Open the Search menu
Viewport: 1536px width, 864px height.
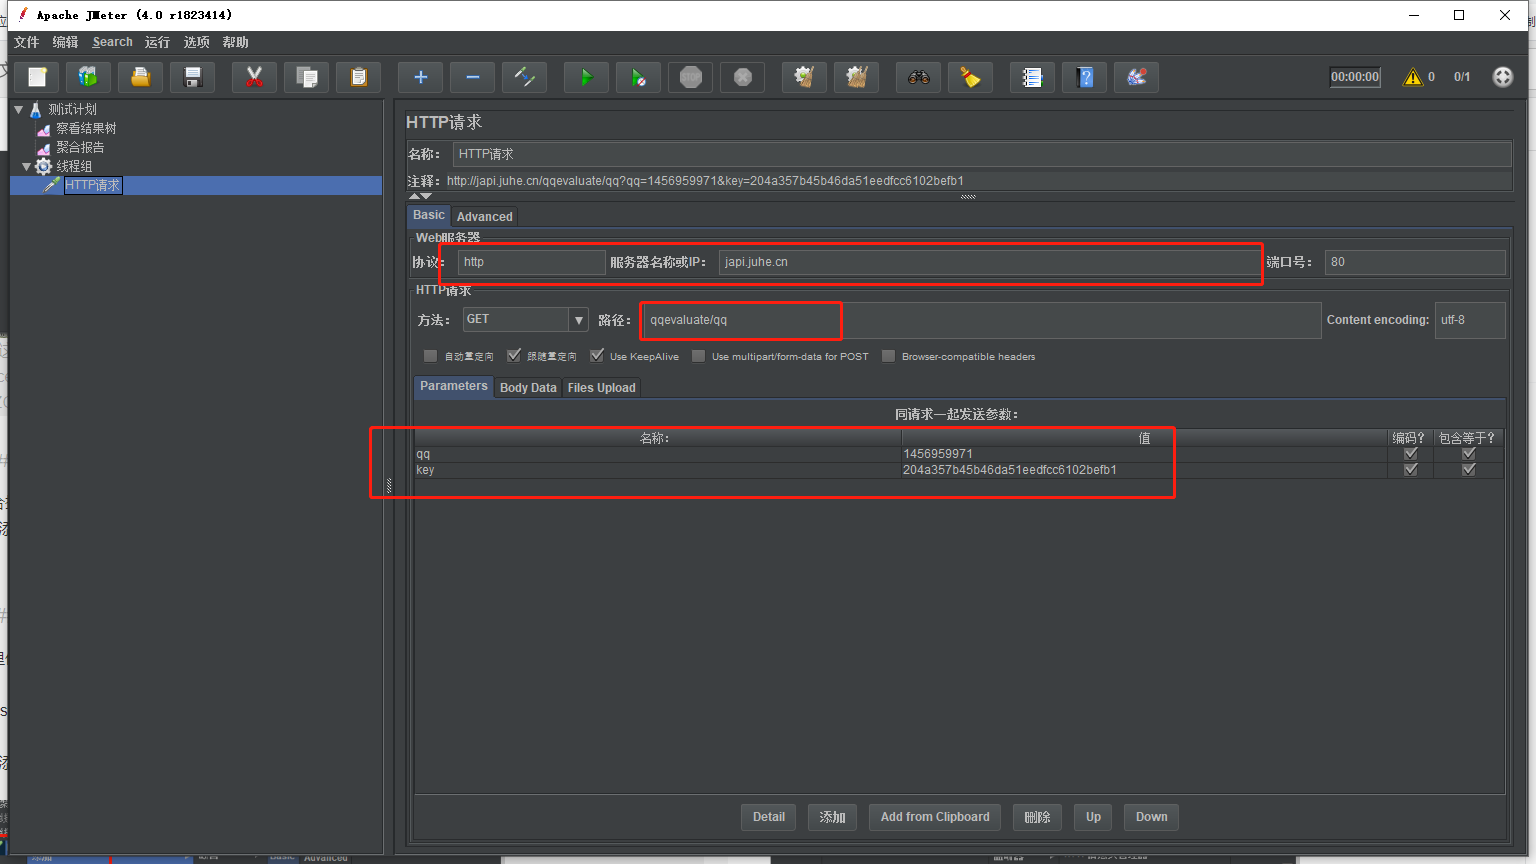[112, 42]
